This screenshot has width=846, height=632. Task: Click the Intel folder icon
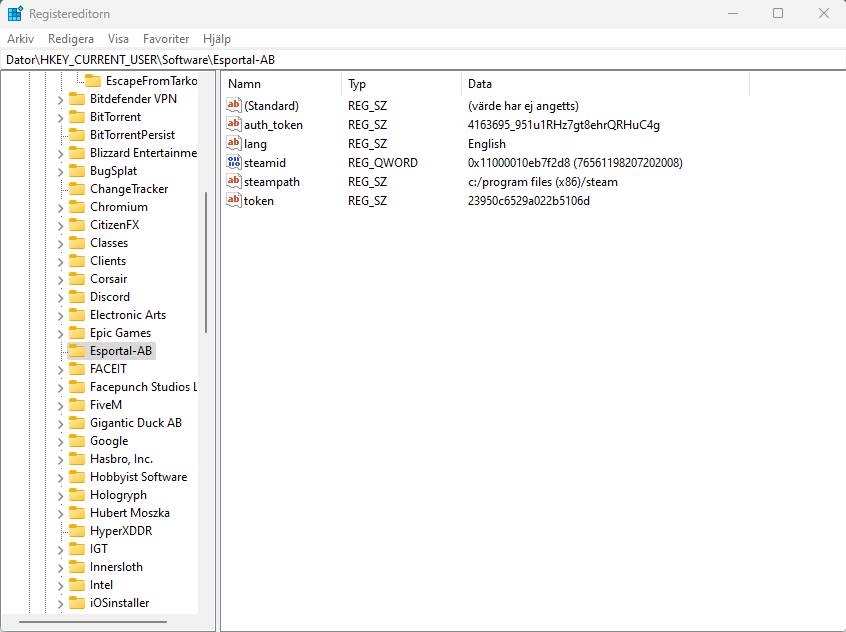pyautogui.click(x=77, y=585)
